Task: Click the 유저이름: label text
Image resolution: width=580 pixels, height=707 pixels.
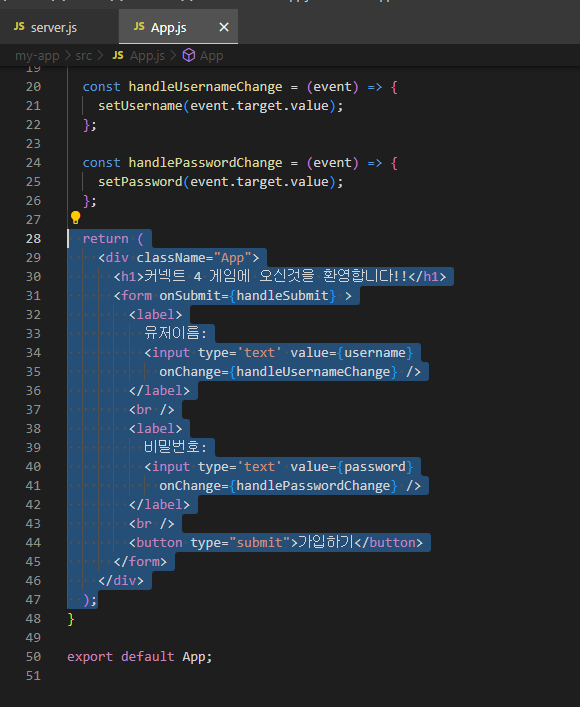Action: (175, 333)
